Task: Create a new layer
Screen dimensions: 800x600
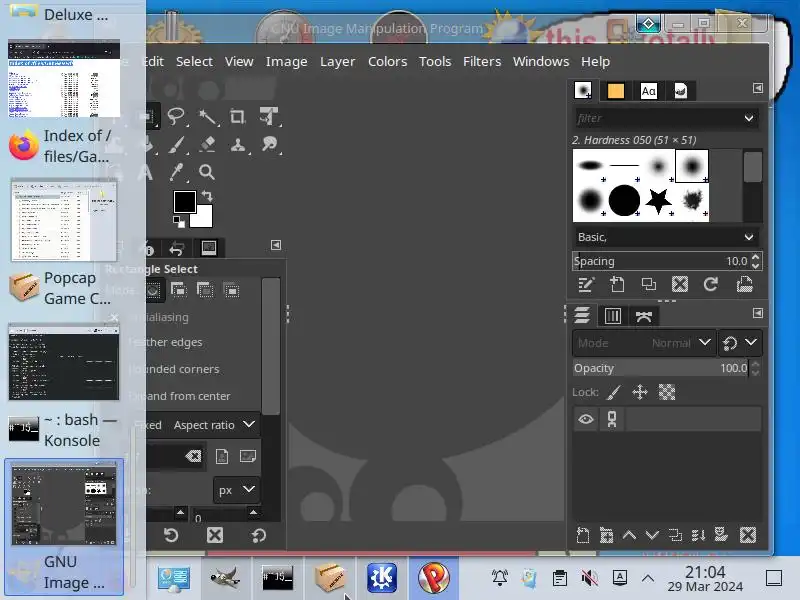Action: 583,535
